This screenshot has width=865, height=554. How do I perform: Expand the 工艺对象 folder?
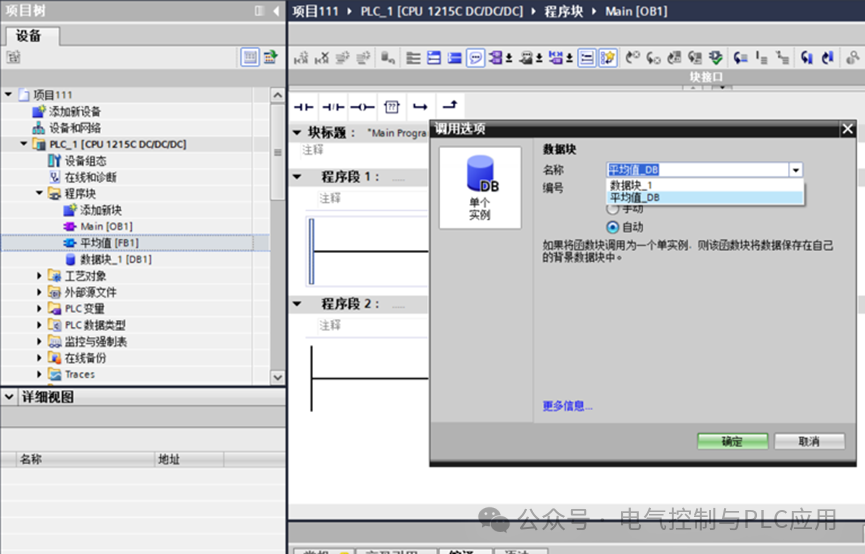tap(39, 275)
